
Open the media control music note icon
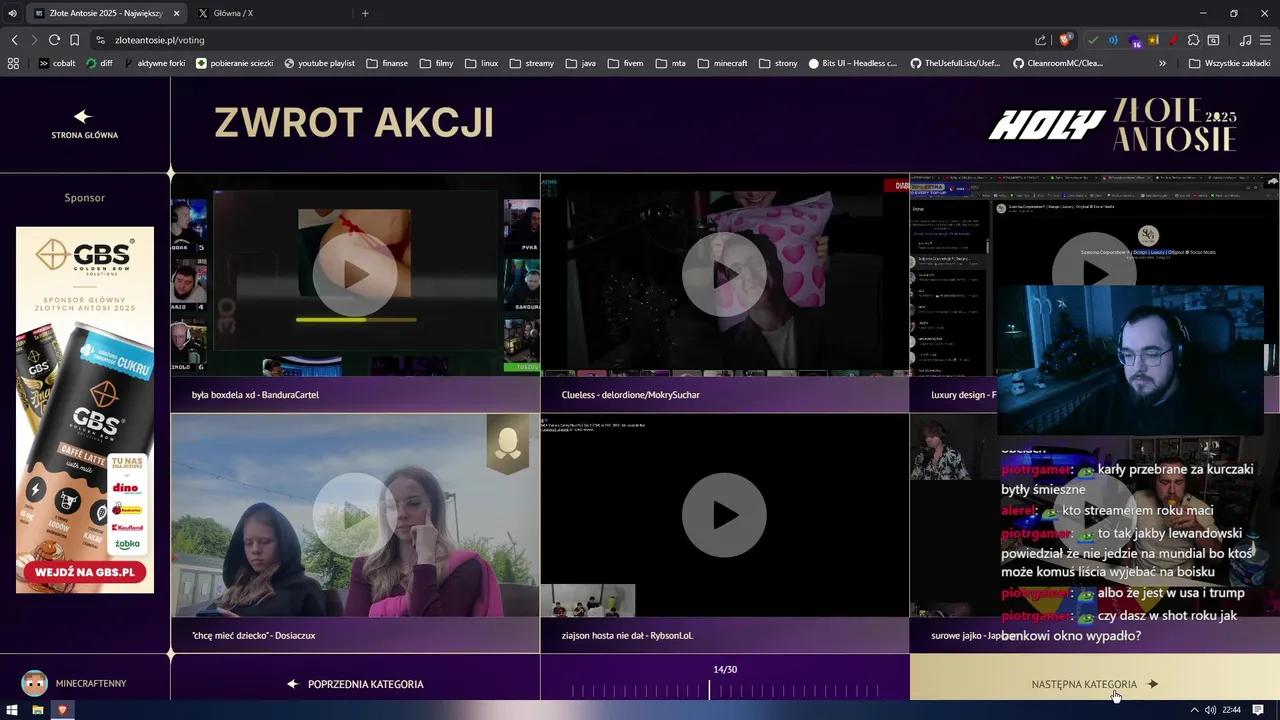click(1245, 40)
